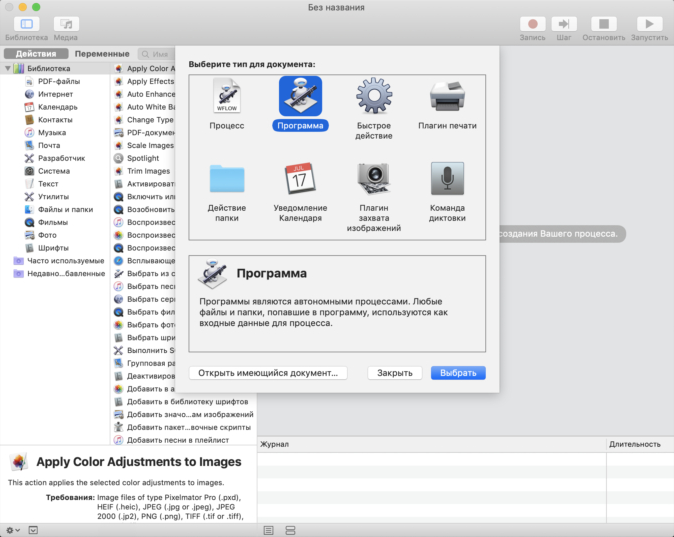This screenshot has height=537, width=674.
Task: Click the Закрыть button
Action: tap(395, 373)
